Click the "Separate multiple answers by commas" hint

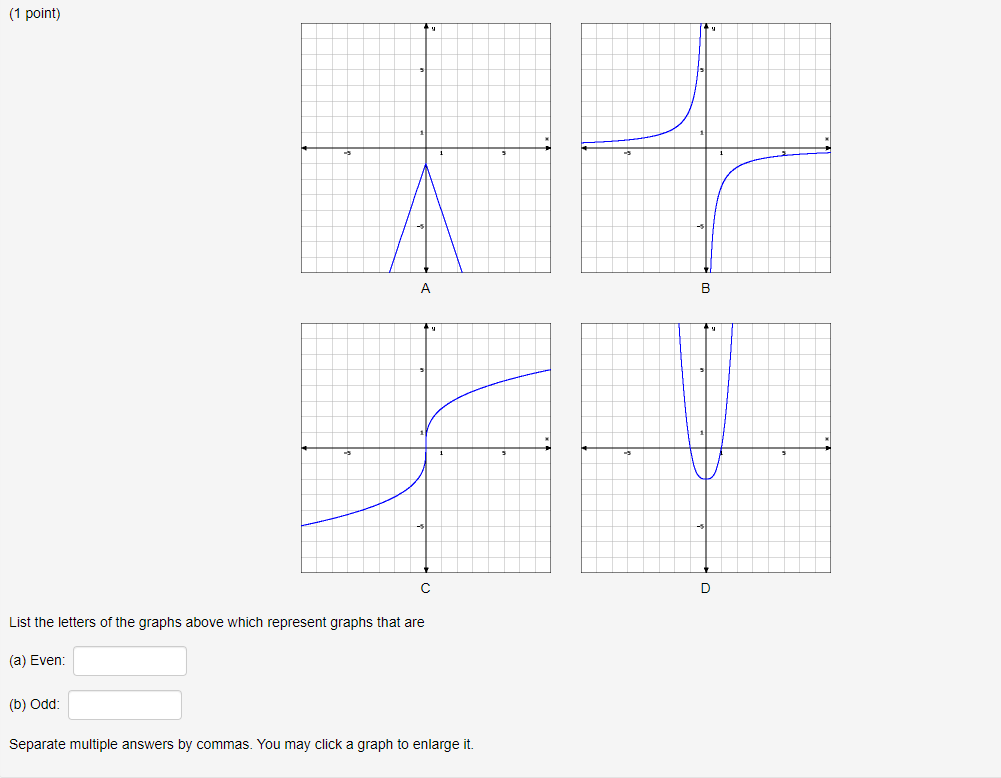click(241, 744)
